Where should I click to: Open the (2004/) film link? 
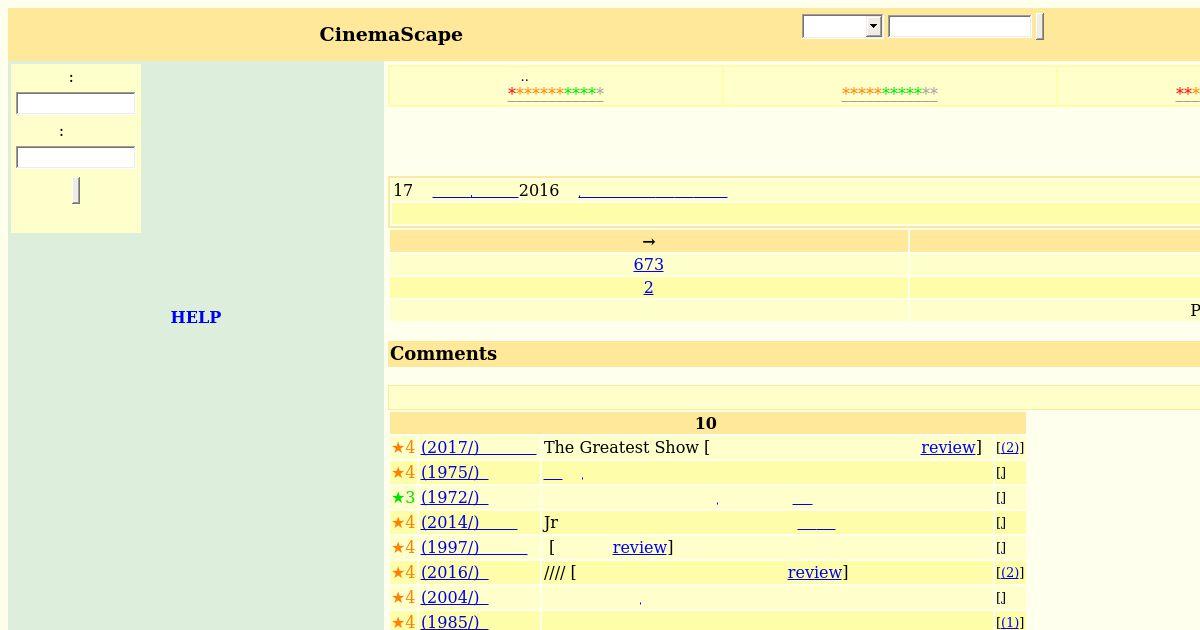(454, 597)
